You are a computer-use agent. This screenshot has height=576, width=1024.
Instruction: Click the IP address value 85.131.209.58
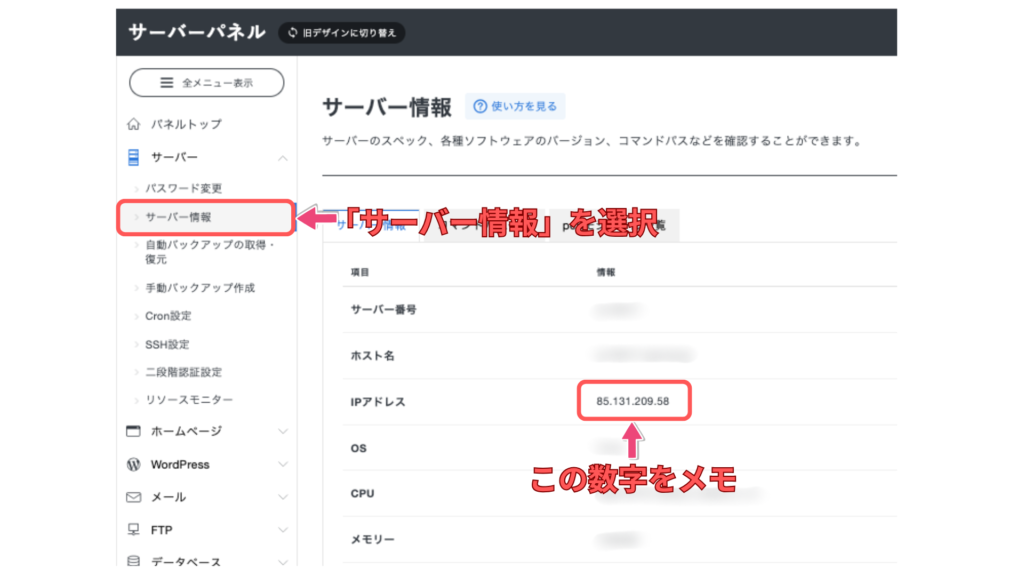[x=633, y=402]
